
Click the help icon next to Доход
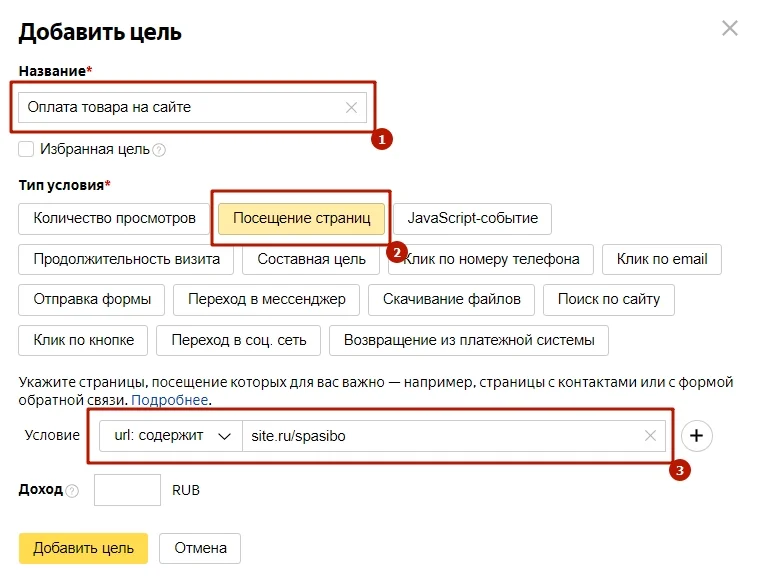[72, 491]
